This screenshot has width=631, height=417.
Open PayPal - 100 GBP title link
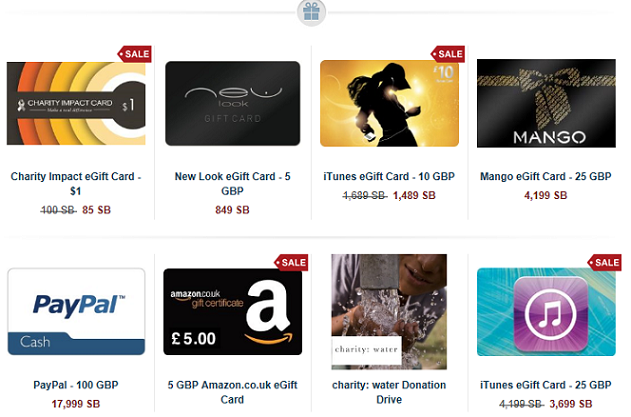[x=76, y=385]
